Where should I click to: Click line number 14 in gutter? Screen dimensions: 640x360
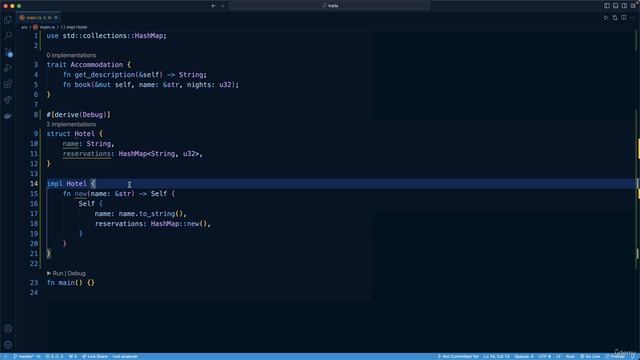point(34,184)
